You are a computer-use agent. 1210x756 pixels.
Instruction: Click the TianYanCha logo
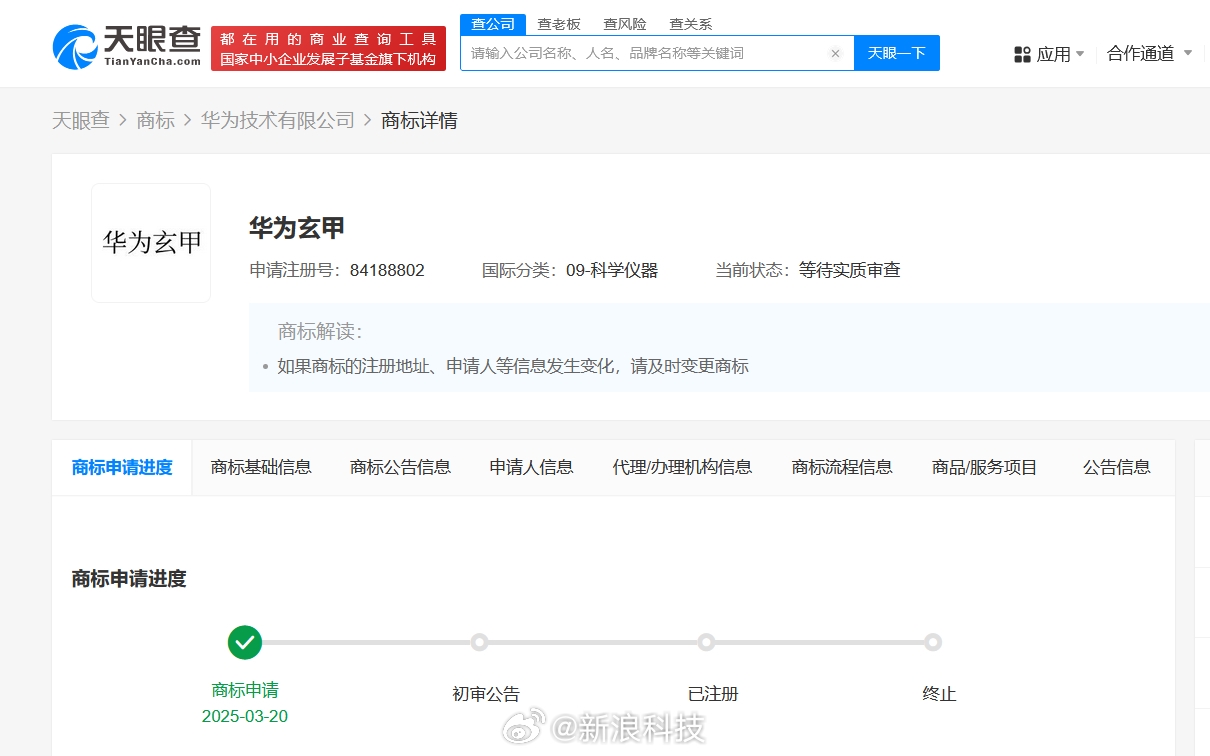click(x=127, y=46)
